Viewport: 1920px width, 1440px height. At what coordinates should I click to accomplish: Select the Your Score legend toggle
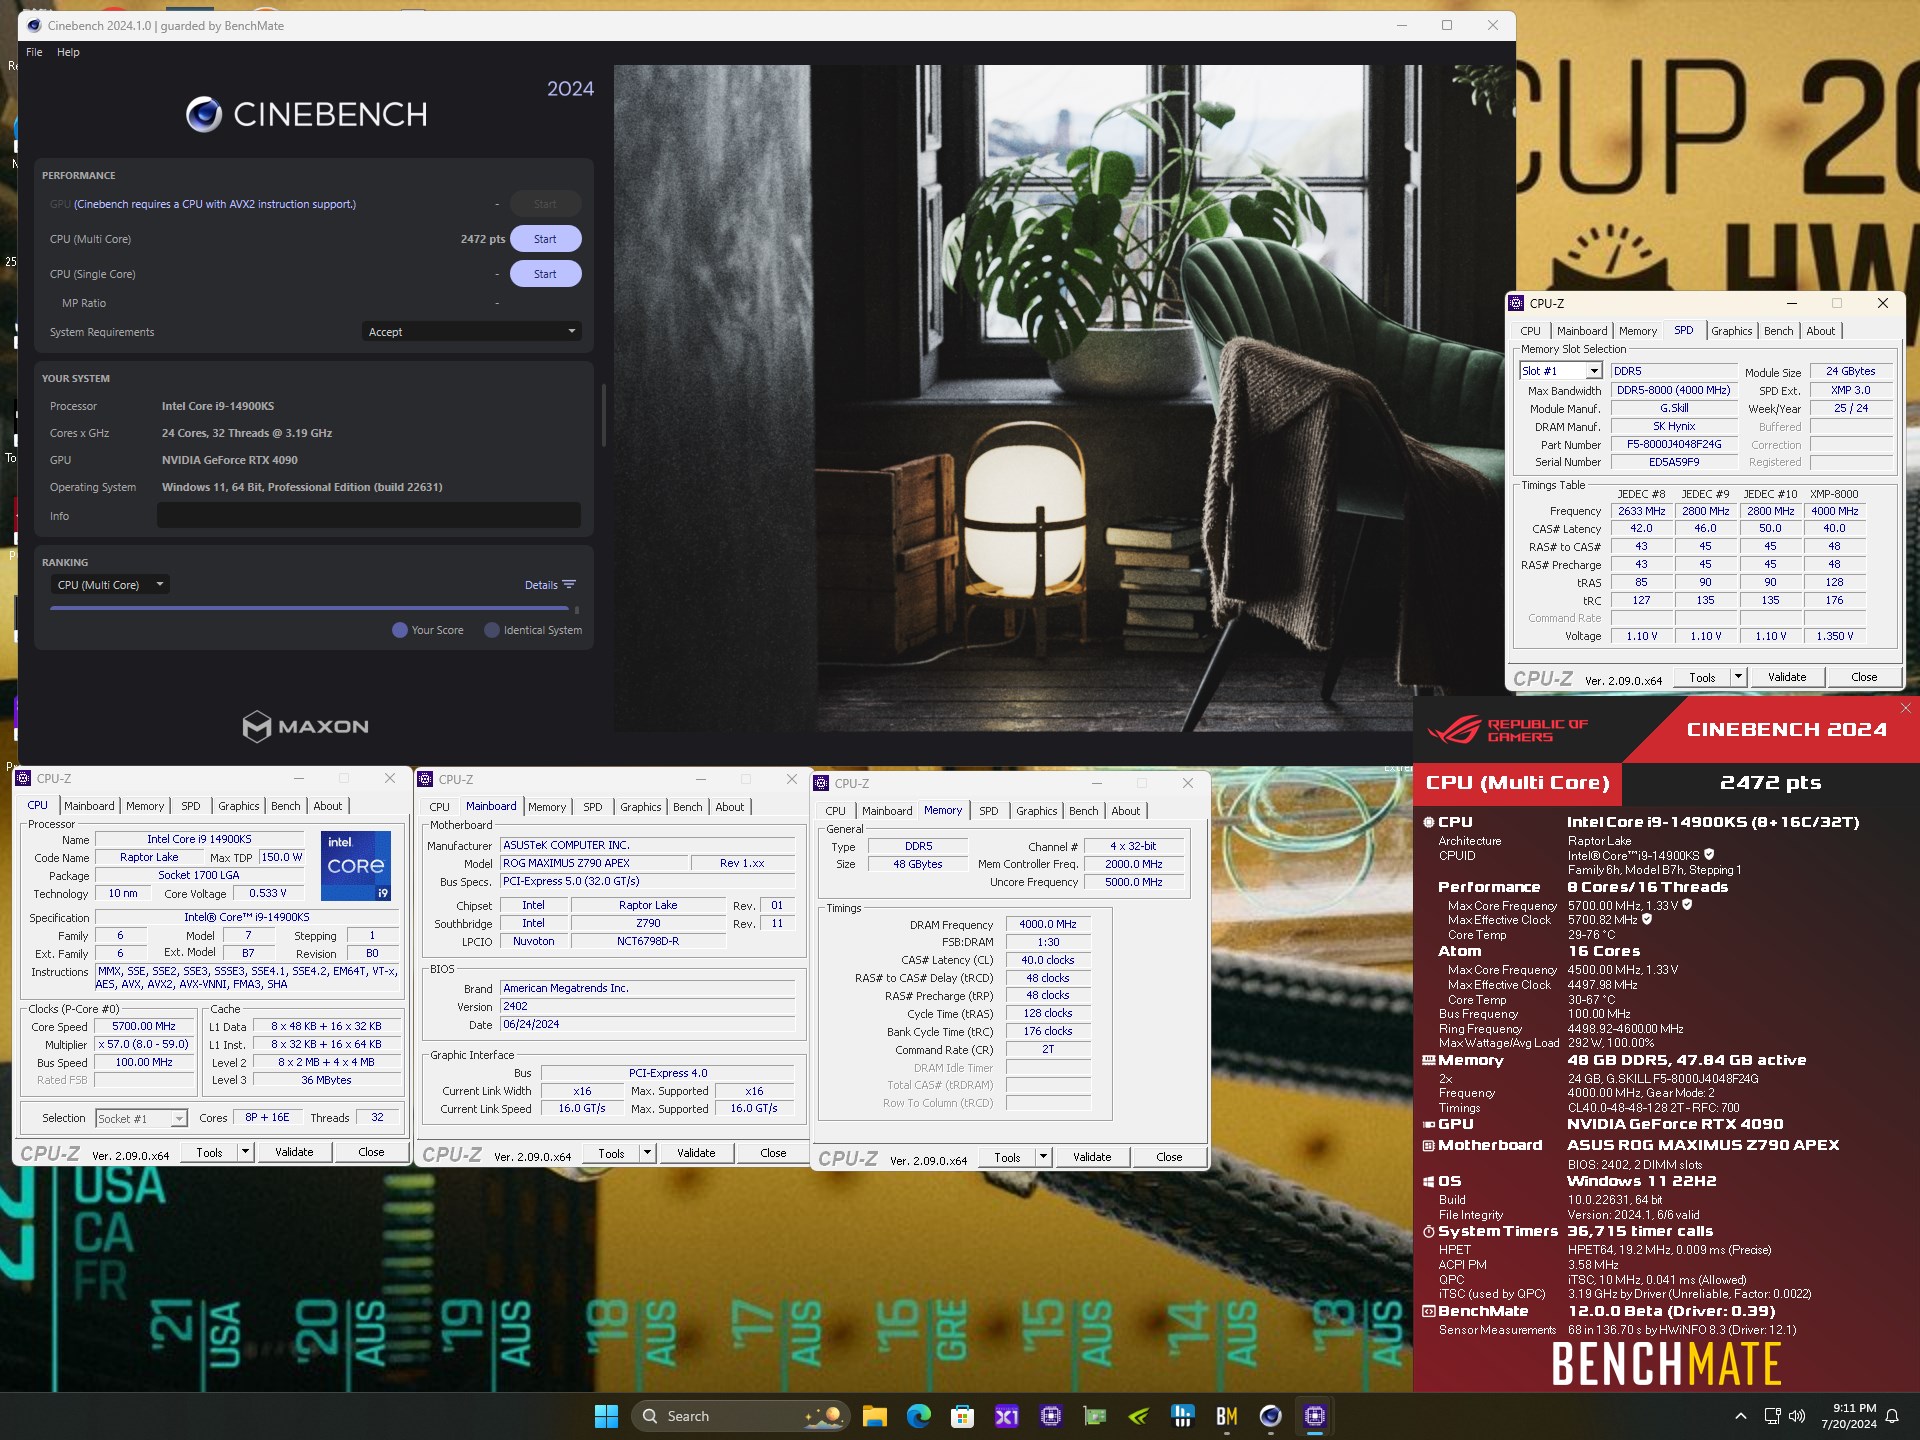(428, 630)
